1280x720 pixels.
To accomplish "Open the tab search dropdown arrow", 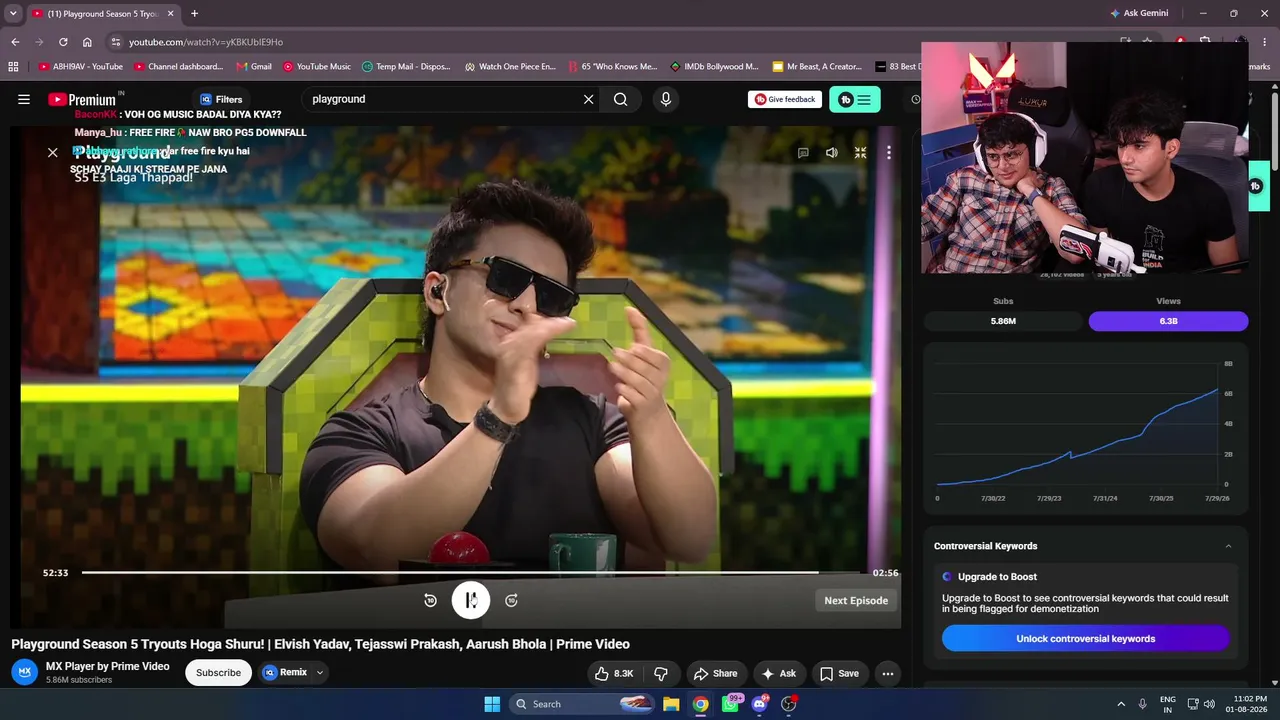I will [x=13, y=14].
